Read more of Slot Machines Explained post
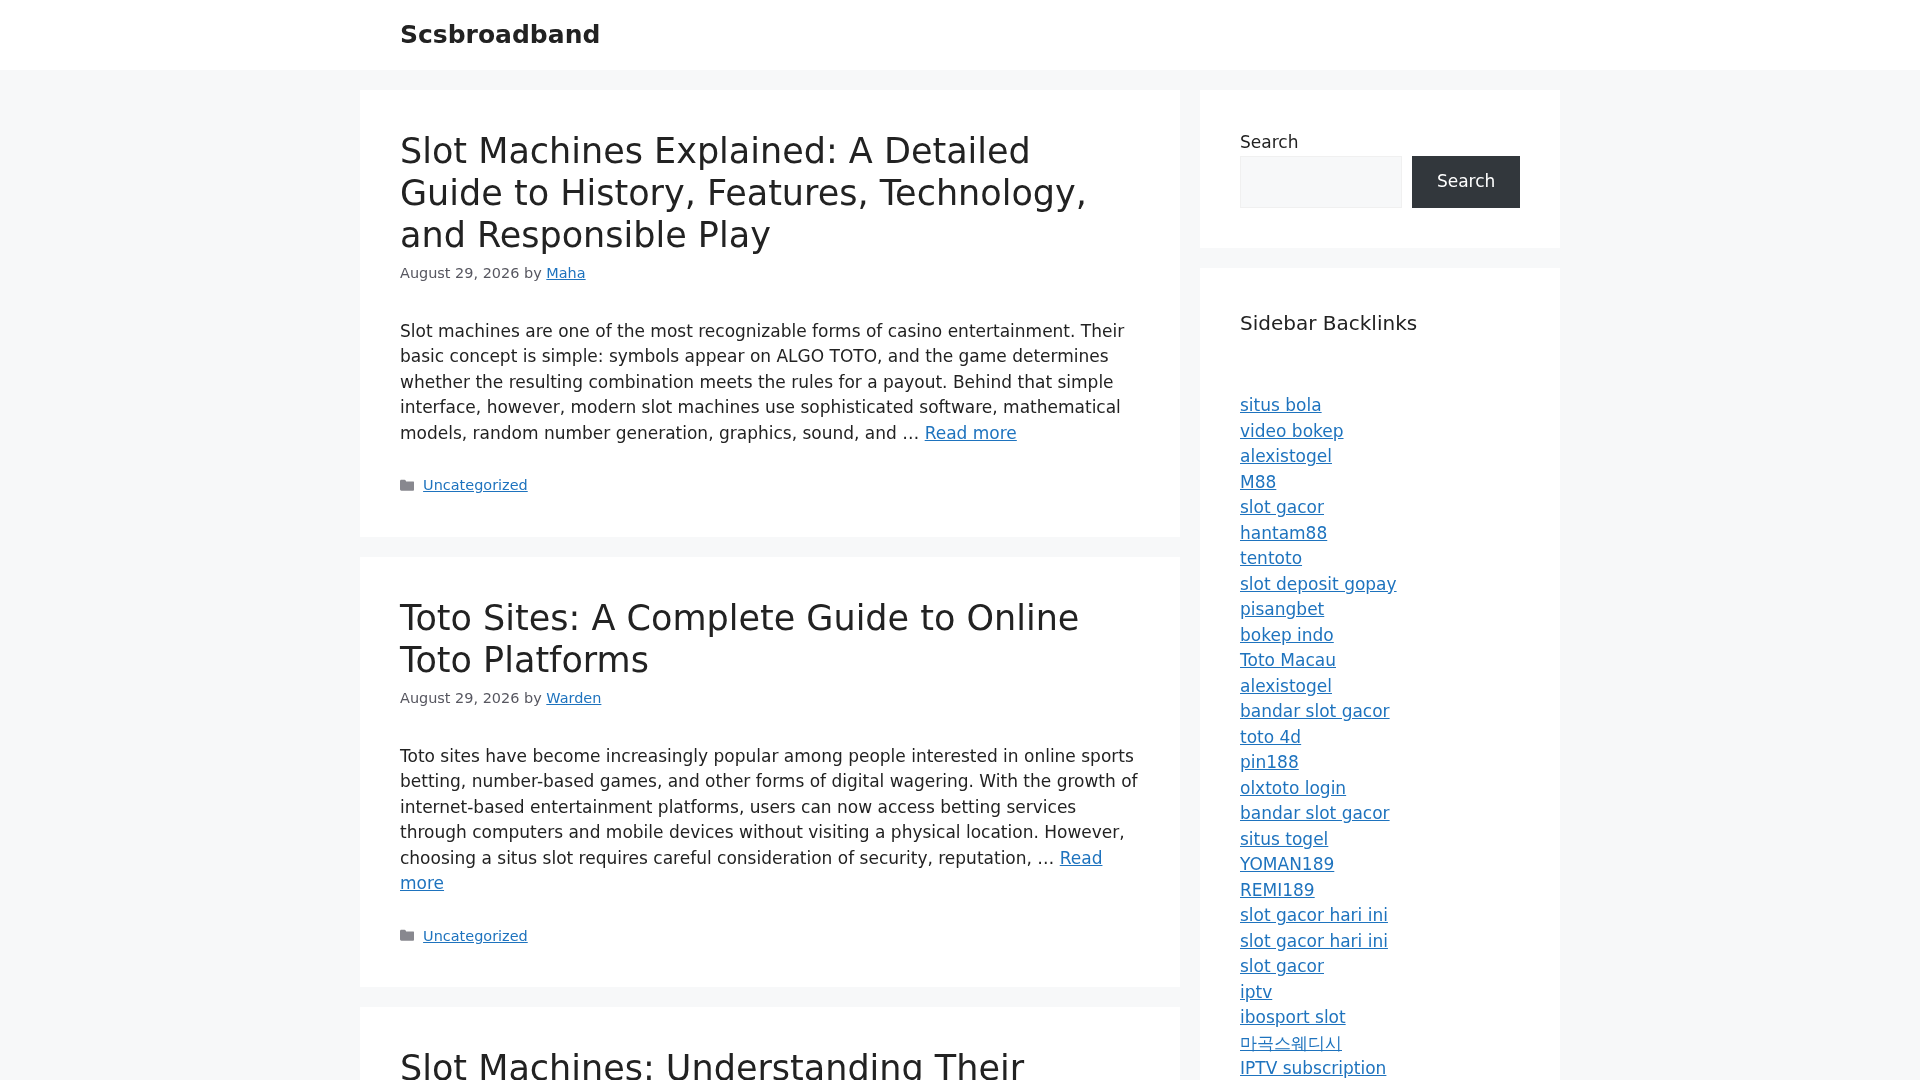This screenshot has width=1920, height=1080. point(970,433)
